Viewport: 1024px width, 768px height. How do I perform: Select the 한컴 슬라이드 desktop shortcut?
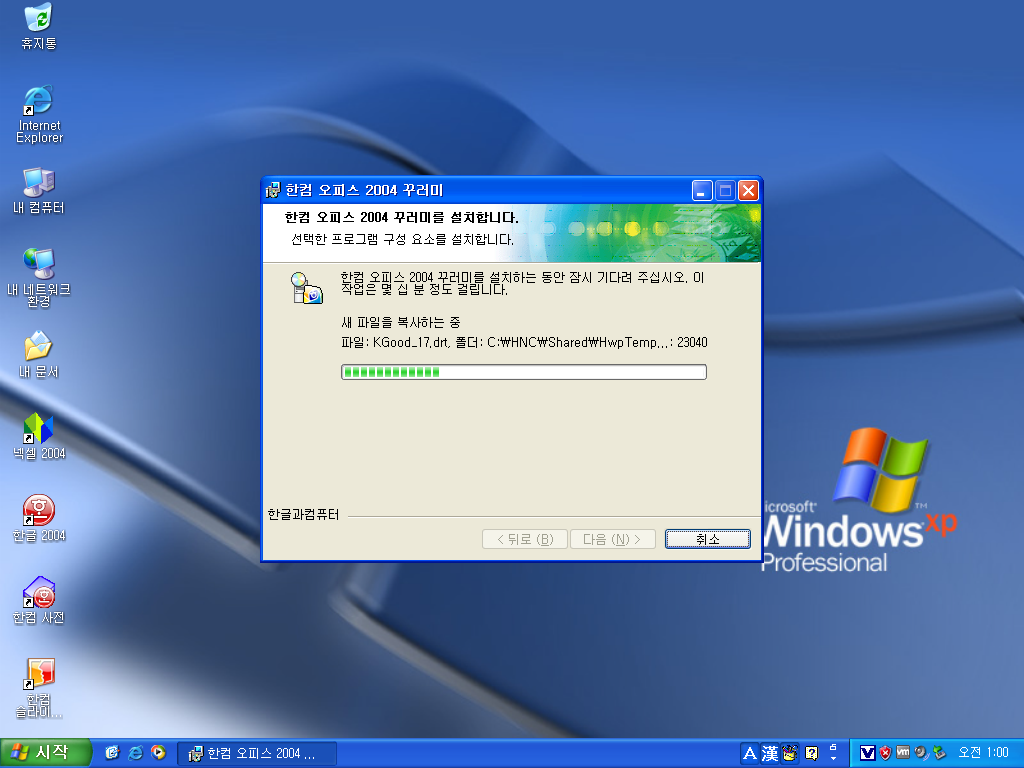coord(39,688)
